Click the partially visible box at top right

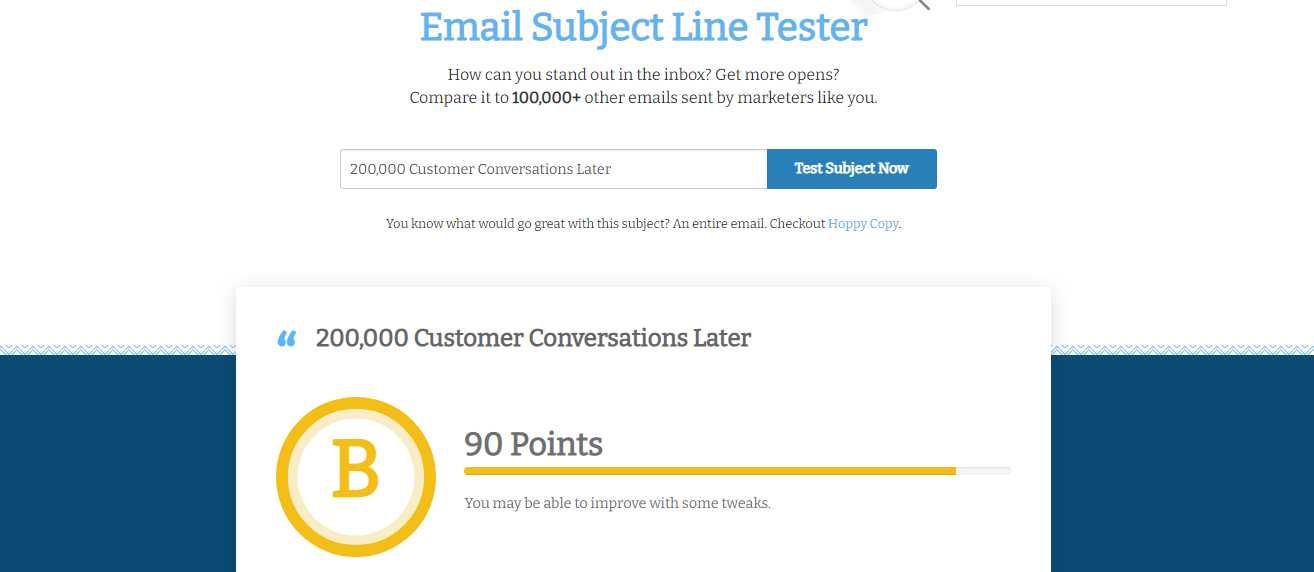click(x=1090, y=3)
